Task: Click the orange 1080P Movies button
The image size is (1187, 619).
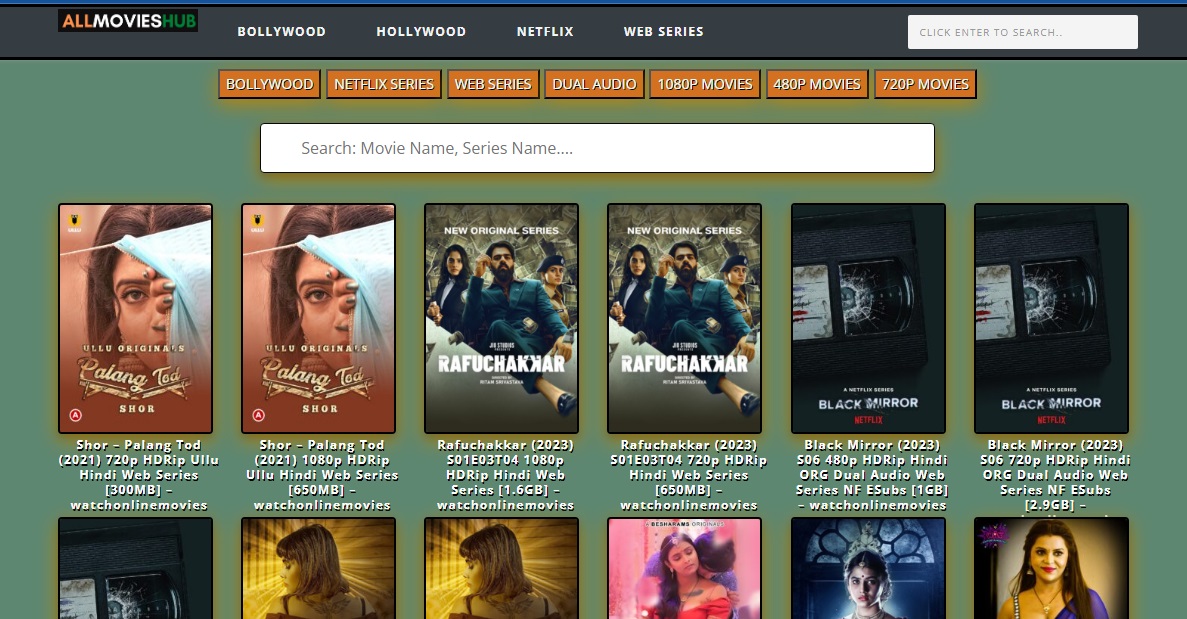Action: point(705,84)
